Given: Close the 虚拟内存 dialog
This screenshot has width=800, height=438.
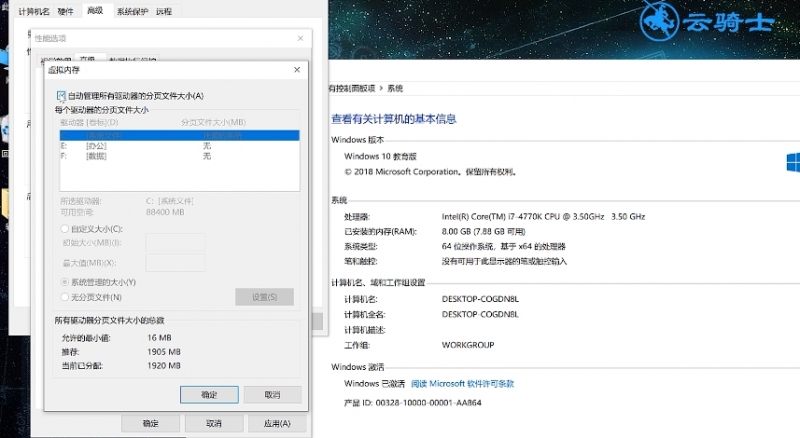Looking at the screenshot, I should coord(297,70).
